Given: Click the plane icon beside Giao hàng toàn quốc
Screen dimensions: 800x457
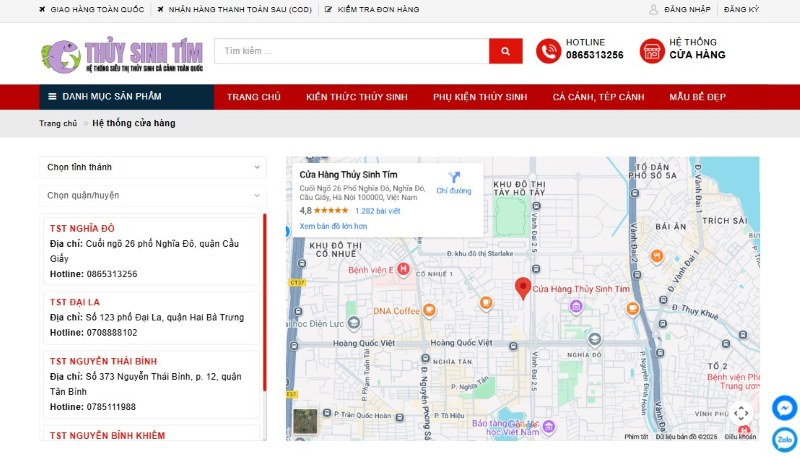Looking at the screenshot, I should [42, 9].
